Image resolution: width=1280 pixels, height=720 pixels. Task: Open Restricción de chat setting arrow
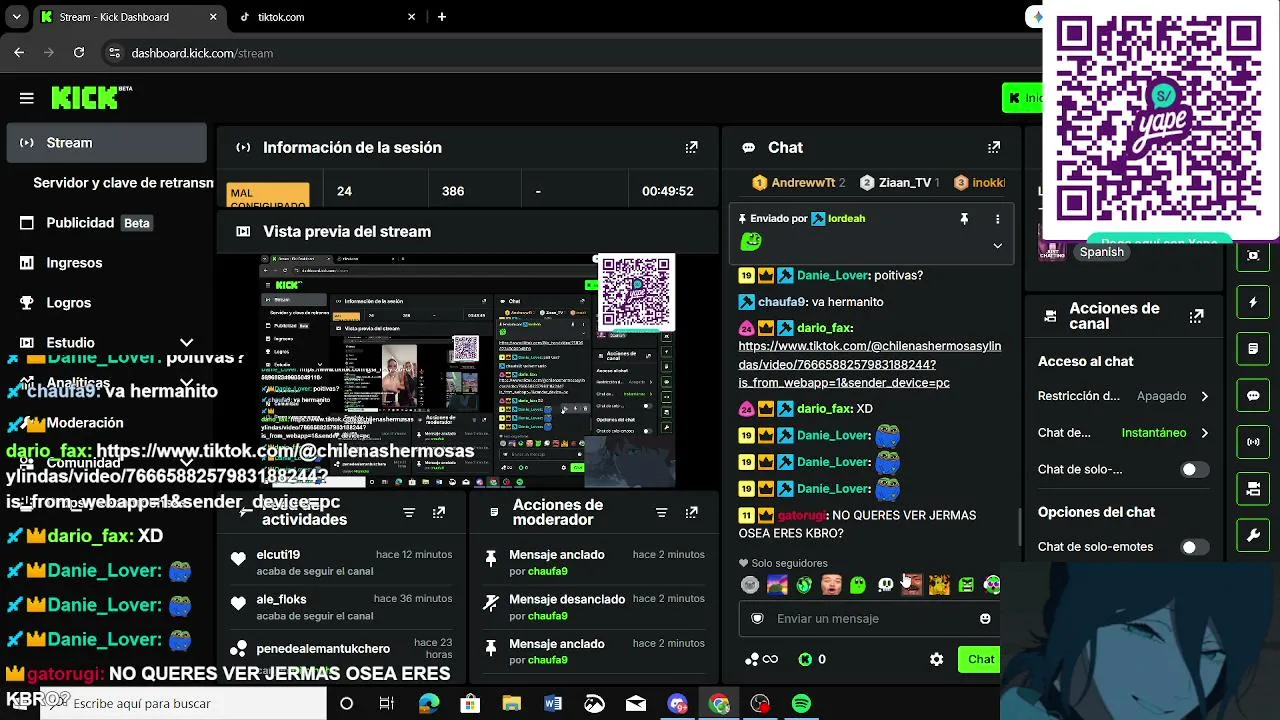pyautogui.click(x=1204, y=396)
